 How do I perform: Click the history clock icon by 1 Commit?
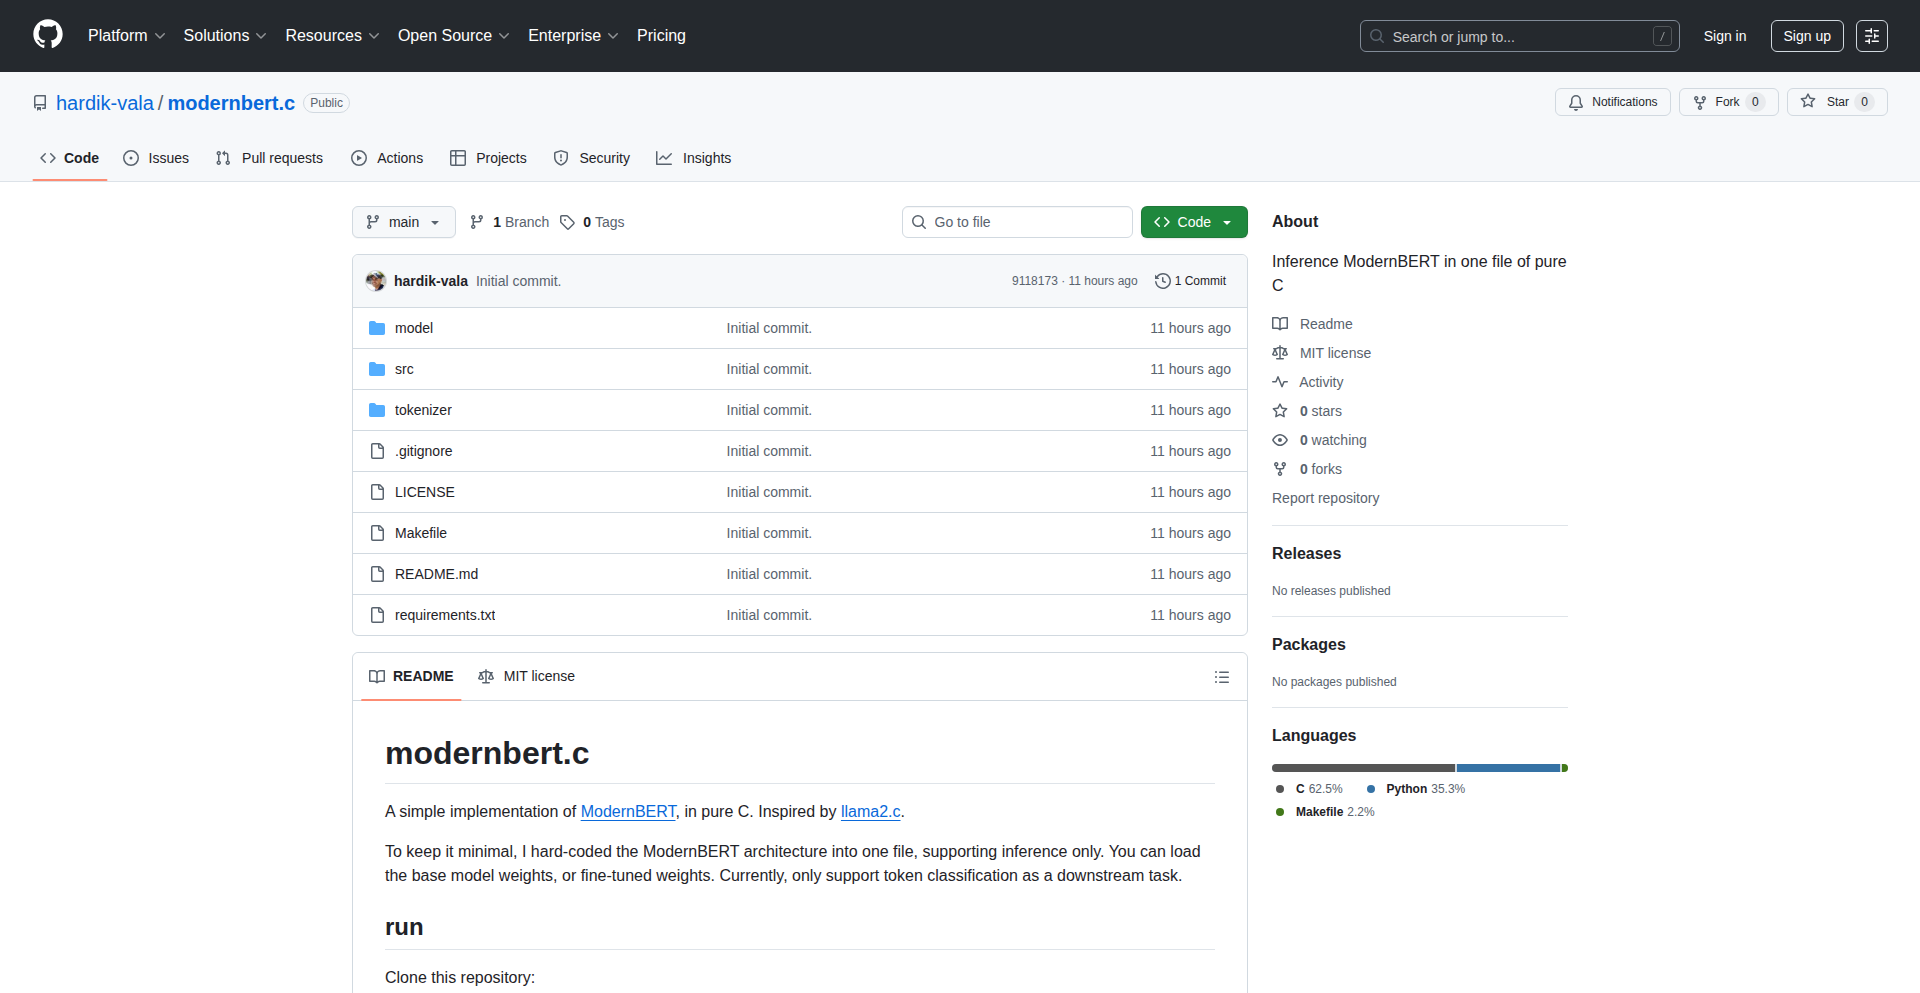(1162, 281)
